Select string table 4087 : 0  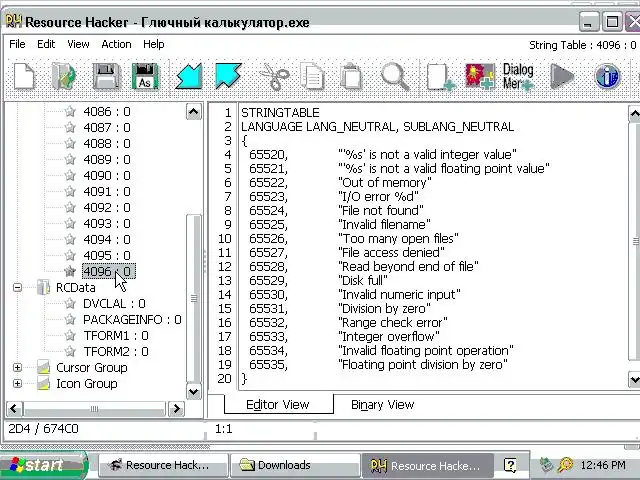click(x=107, y=127)
